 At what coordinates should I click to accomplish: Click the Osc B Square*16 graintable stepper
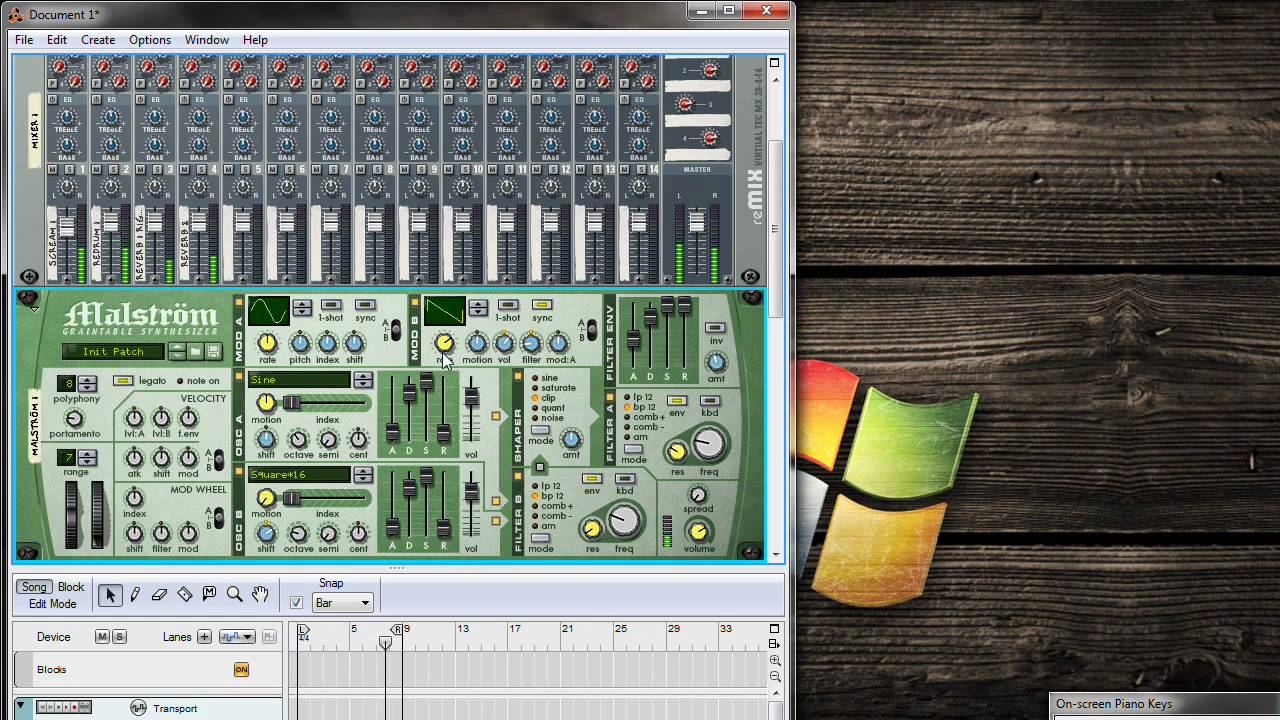click(363, 475)
